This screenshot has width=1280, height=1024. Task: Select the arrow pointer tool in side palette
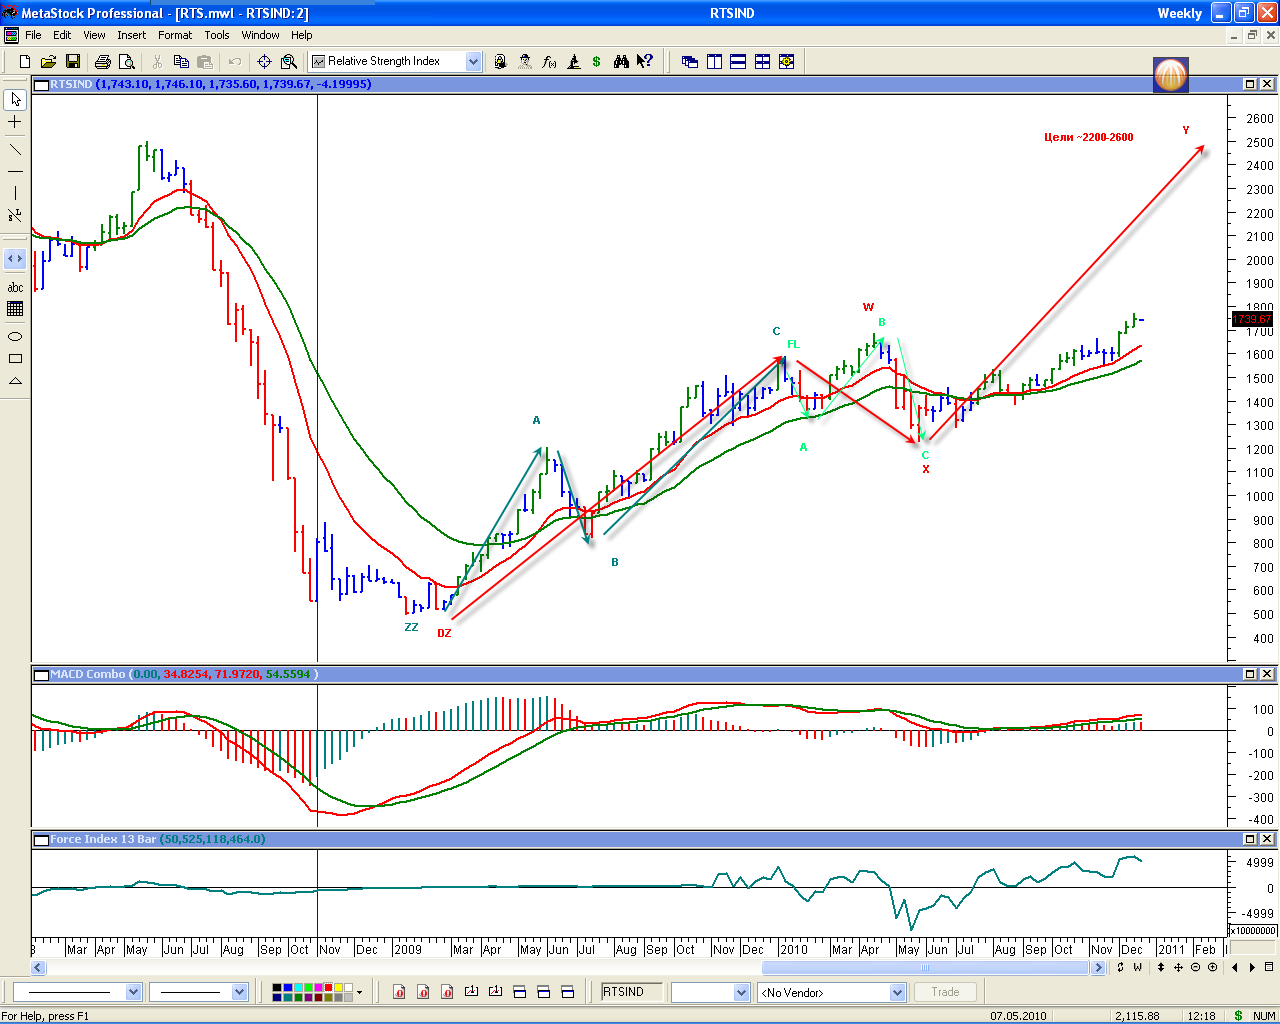coord(15,100)
